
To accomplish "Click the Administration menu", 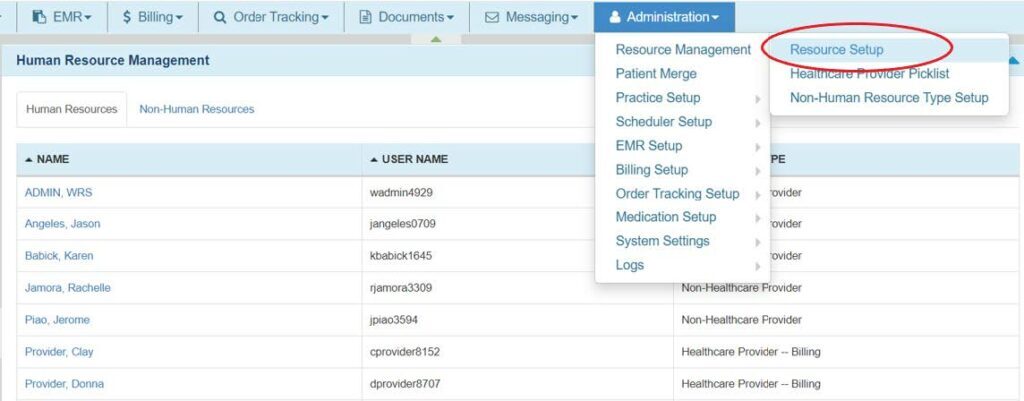I will [x=664, y=17].
